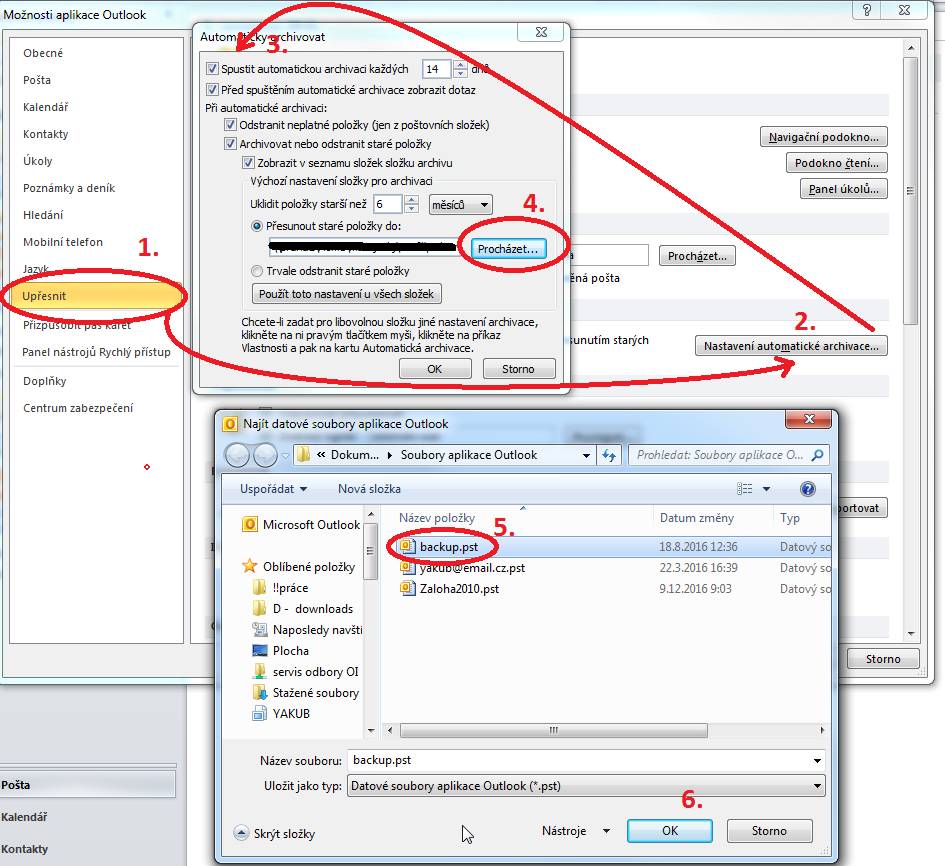Select Upřesnit in options sidebar
The image size is (945, 866).
pyautogui.click(x=96, y=296)
